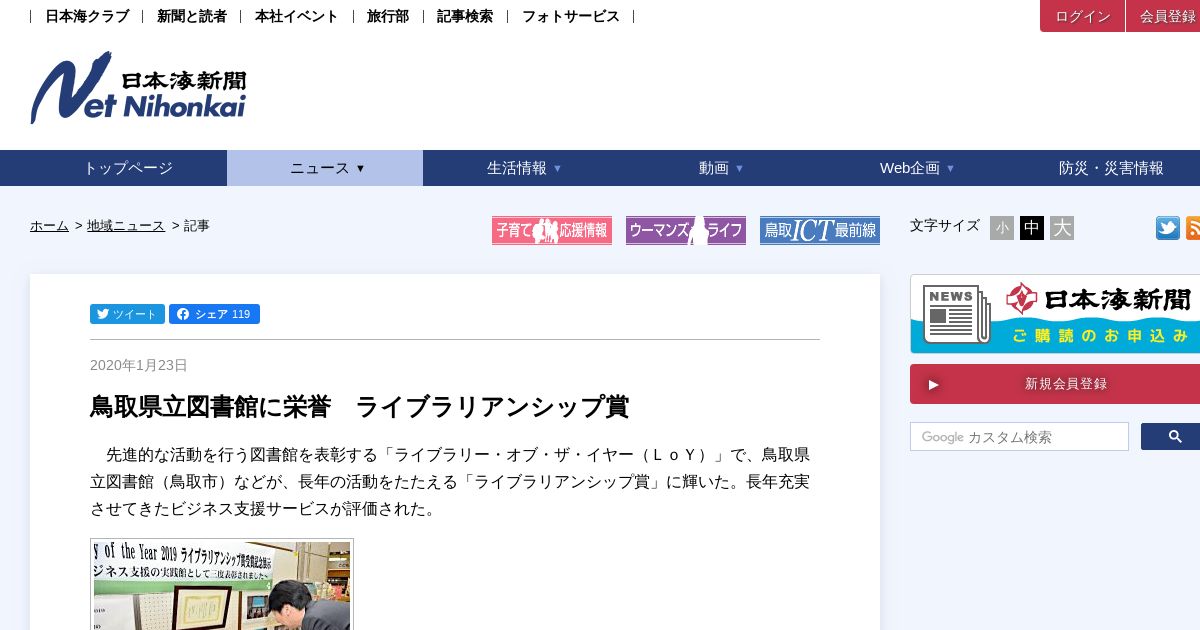Click the 新規会員登録 red button

1055,384
